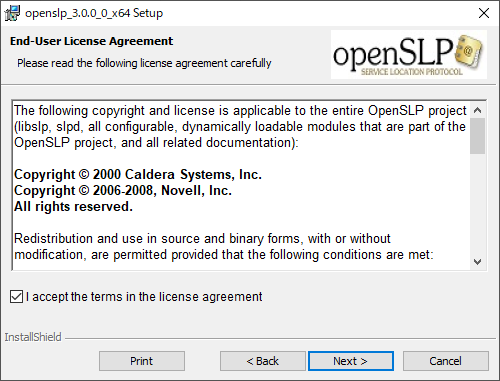The image size is (500, 381).
Task: Proceed using the 'Next >' button
Action: click(x=351, y=361)
